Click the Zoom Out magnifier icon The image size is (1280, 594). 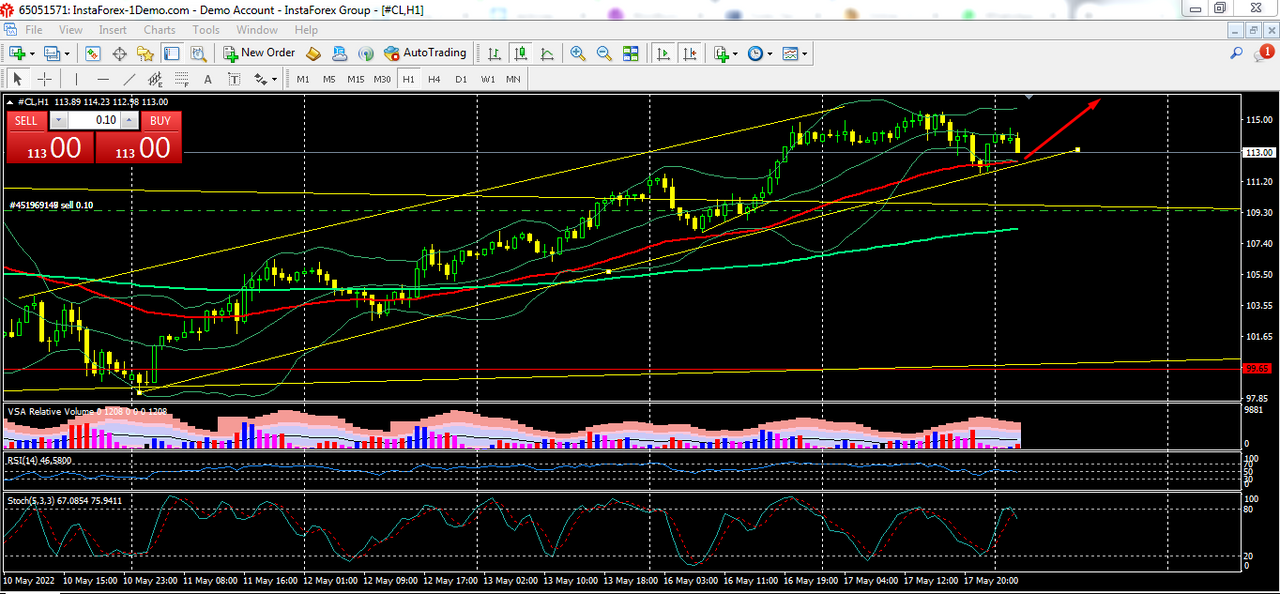point(604,53)
